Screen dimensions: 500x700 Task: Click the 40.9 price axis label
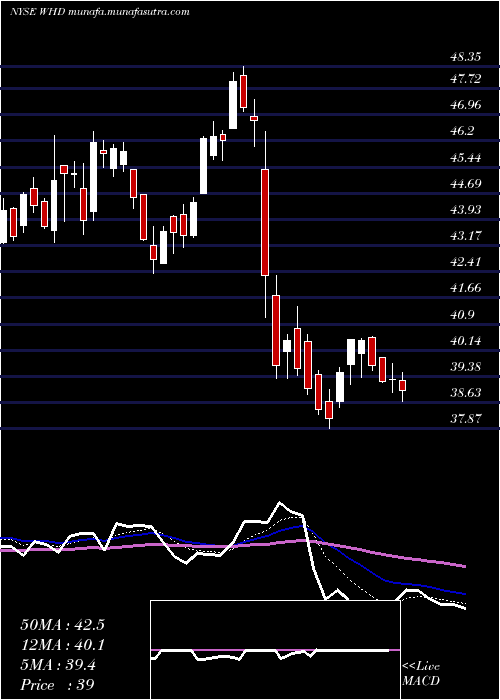(x=462, y=315)
